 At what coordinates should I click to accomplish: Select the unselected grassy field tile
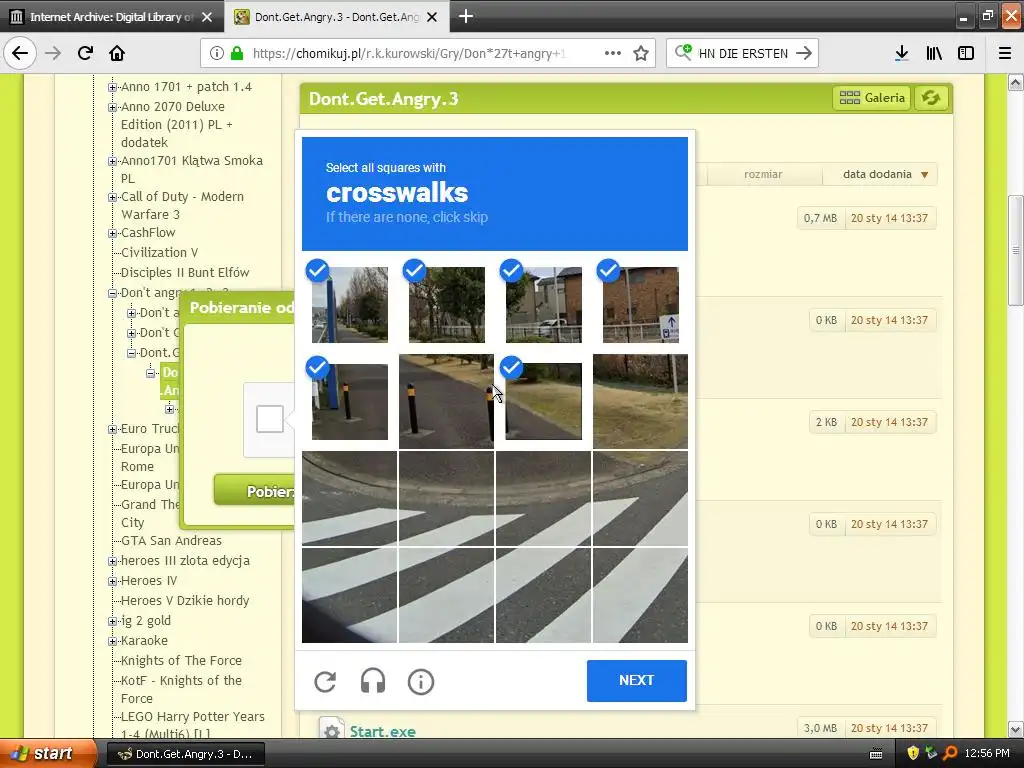[641, 402]
